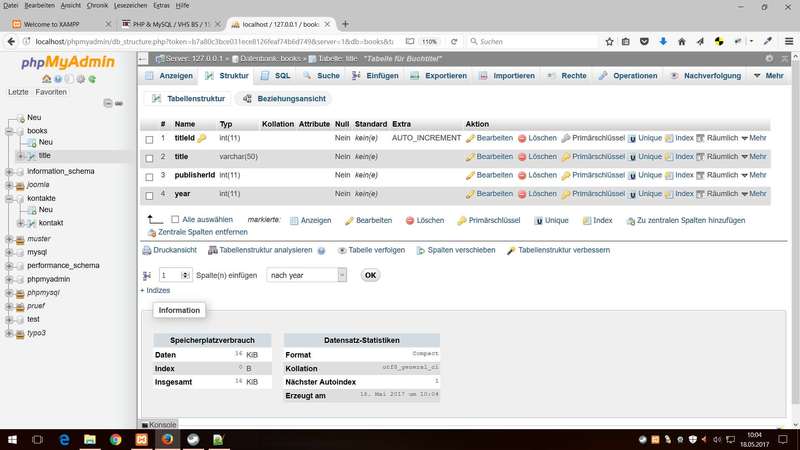Viewport: 800px width, 450px height.
Task: Open phpMyAdmin settings gear in sidebar
Action: coord(81,79)
